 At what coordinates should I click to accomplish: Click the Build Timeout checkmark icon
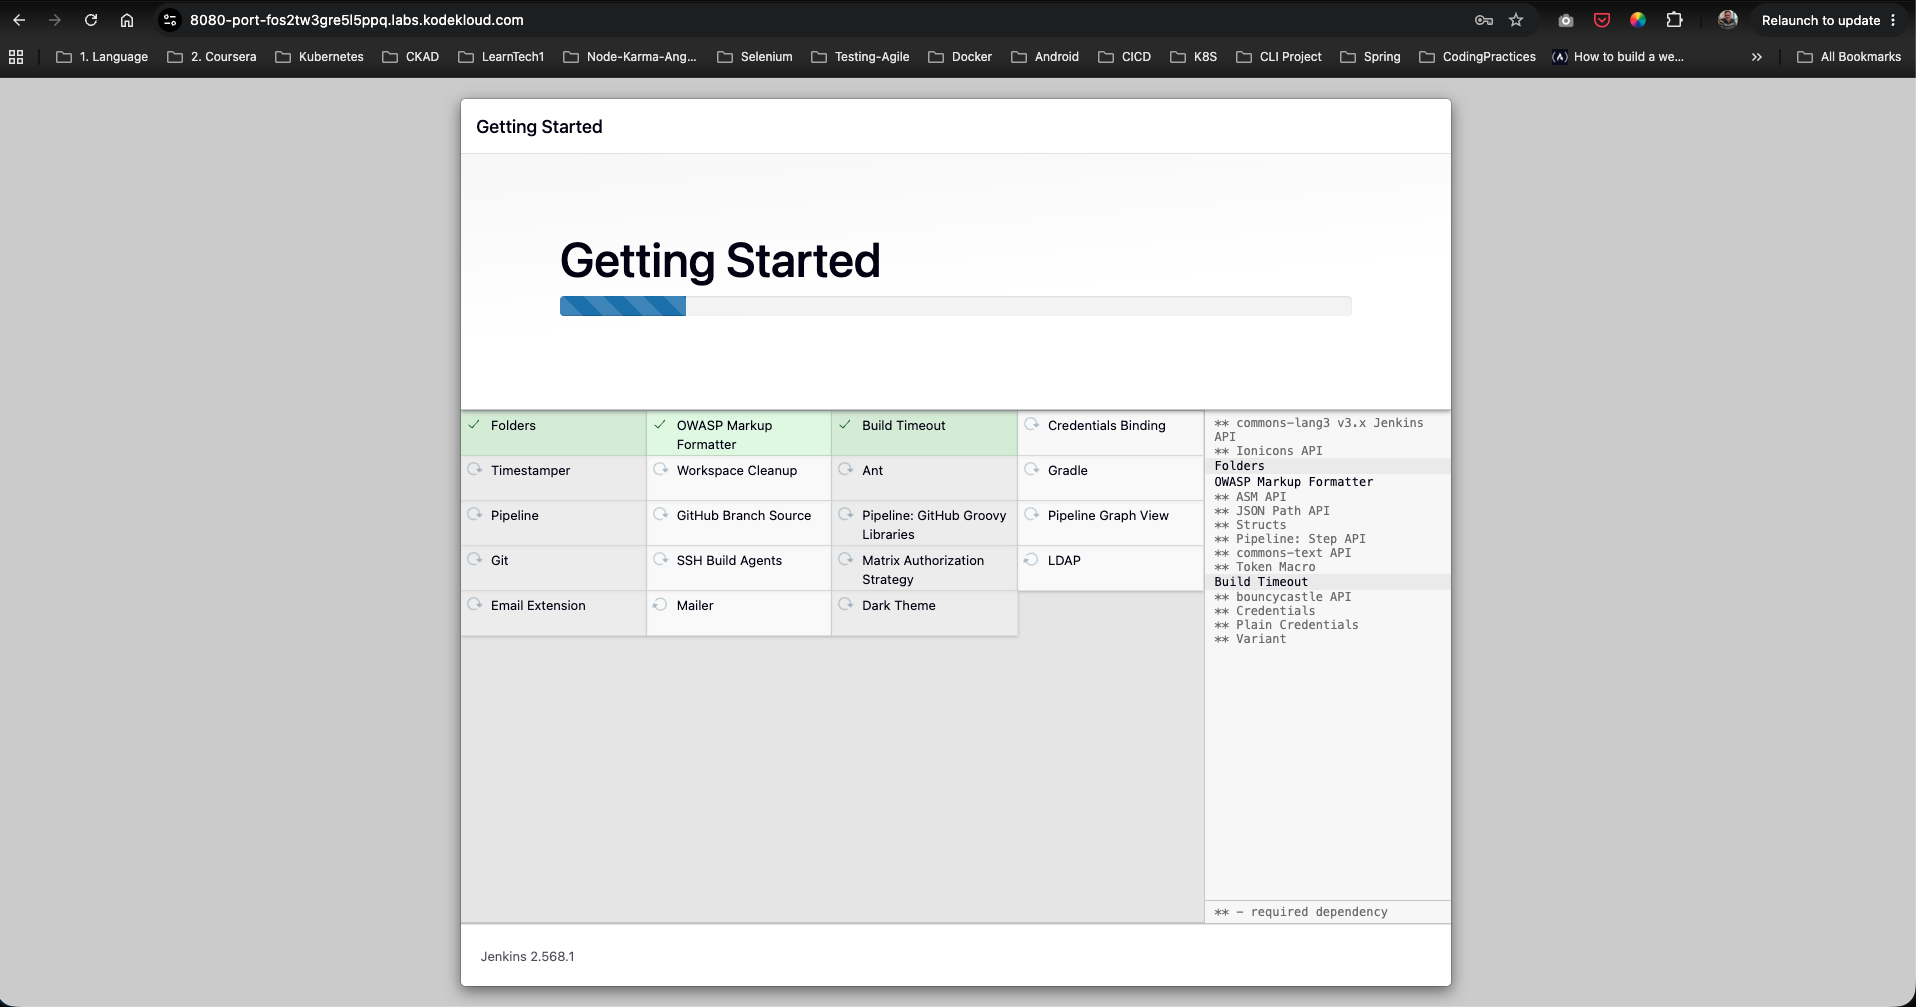[x=845, y=425]
